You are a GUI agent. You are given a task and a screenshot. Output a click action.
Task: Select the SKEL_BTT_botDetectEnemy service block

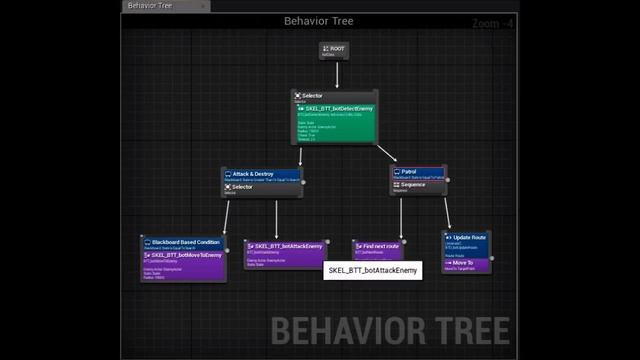[x=336, y=124]
